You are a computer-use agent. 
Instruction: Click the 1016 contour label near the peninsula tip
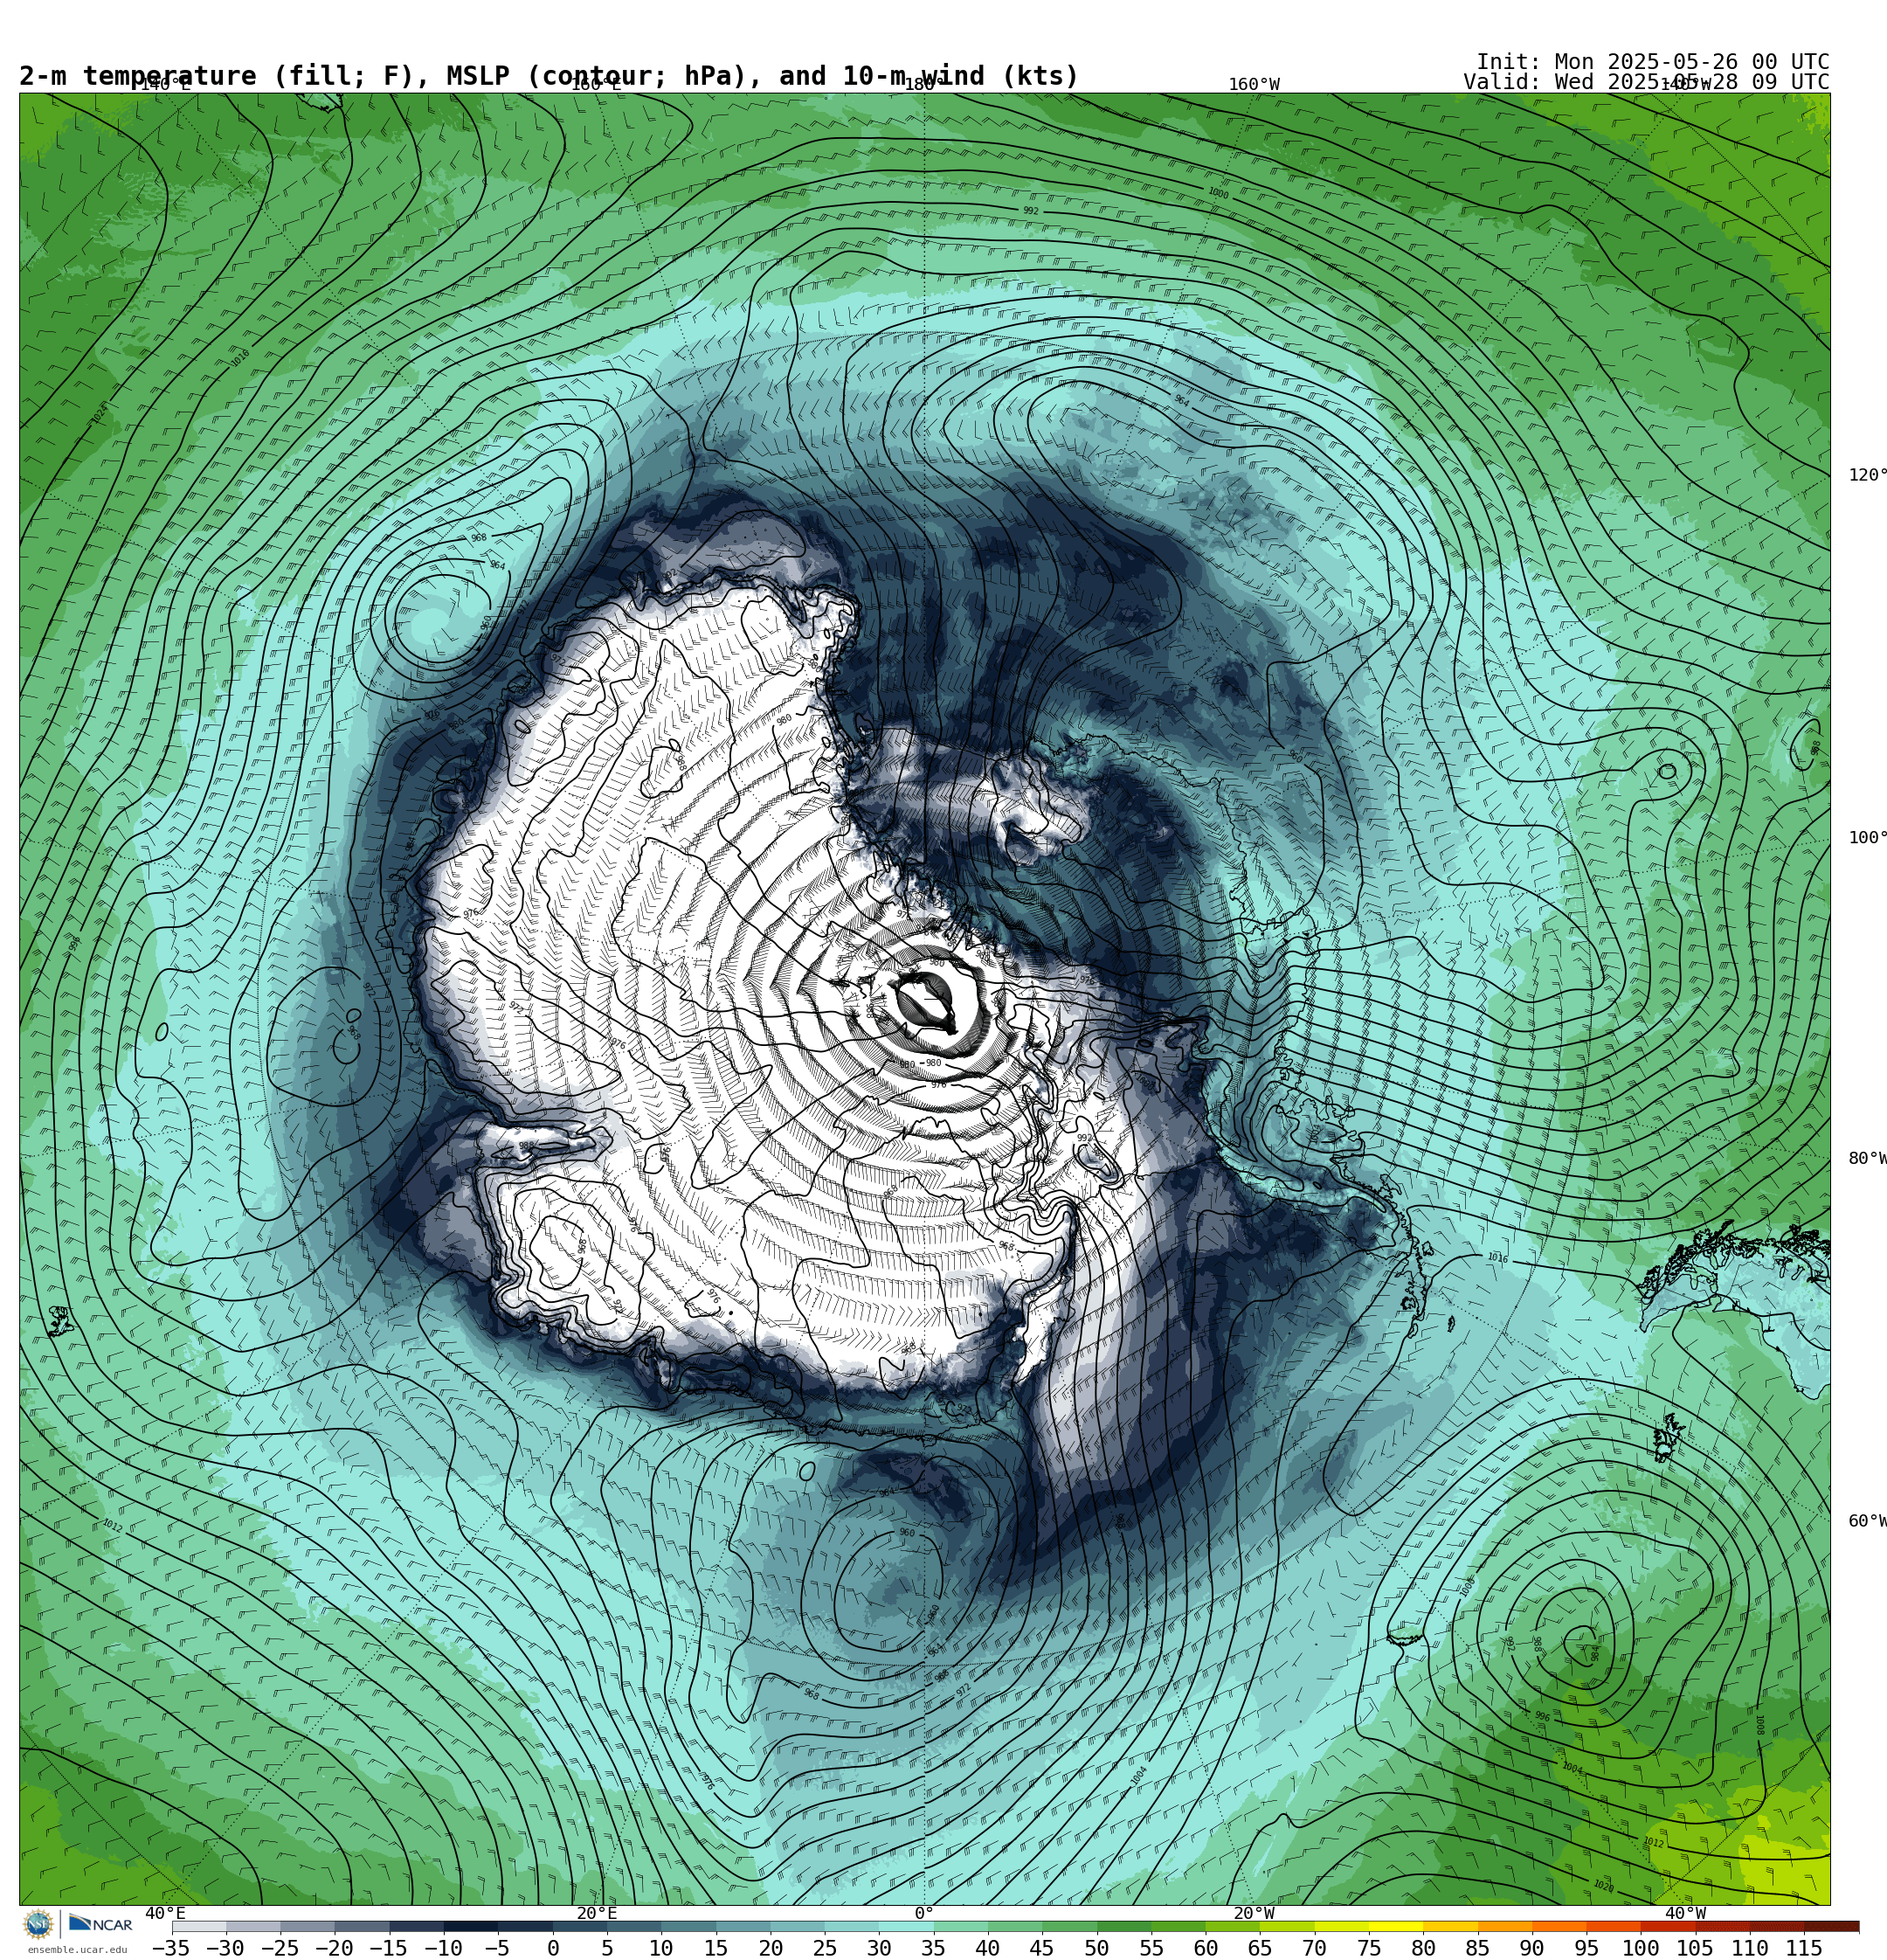tap(1497, 1258)
